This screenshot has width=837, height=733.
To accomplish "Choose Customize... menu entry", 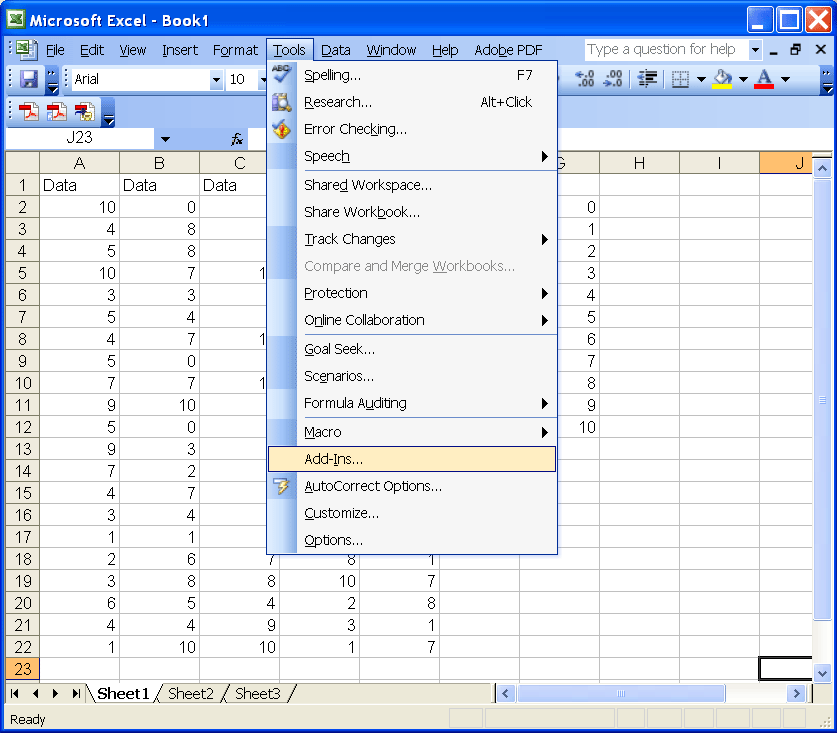I will (x=412, y=513).
